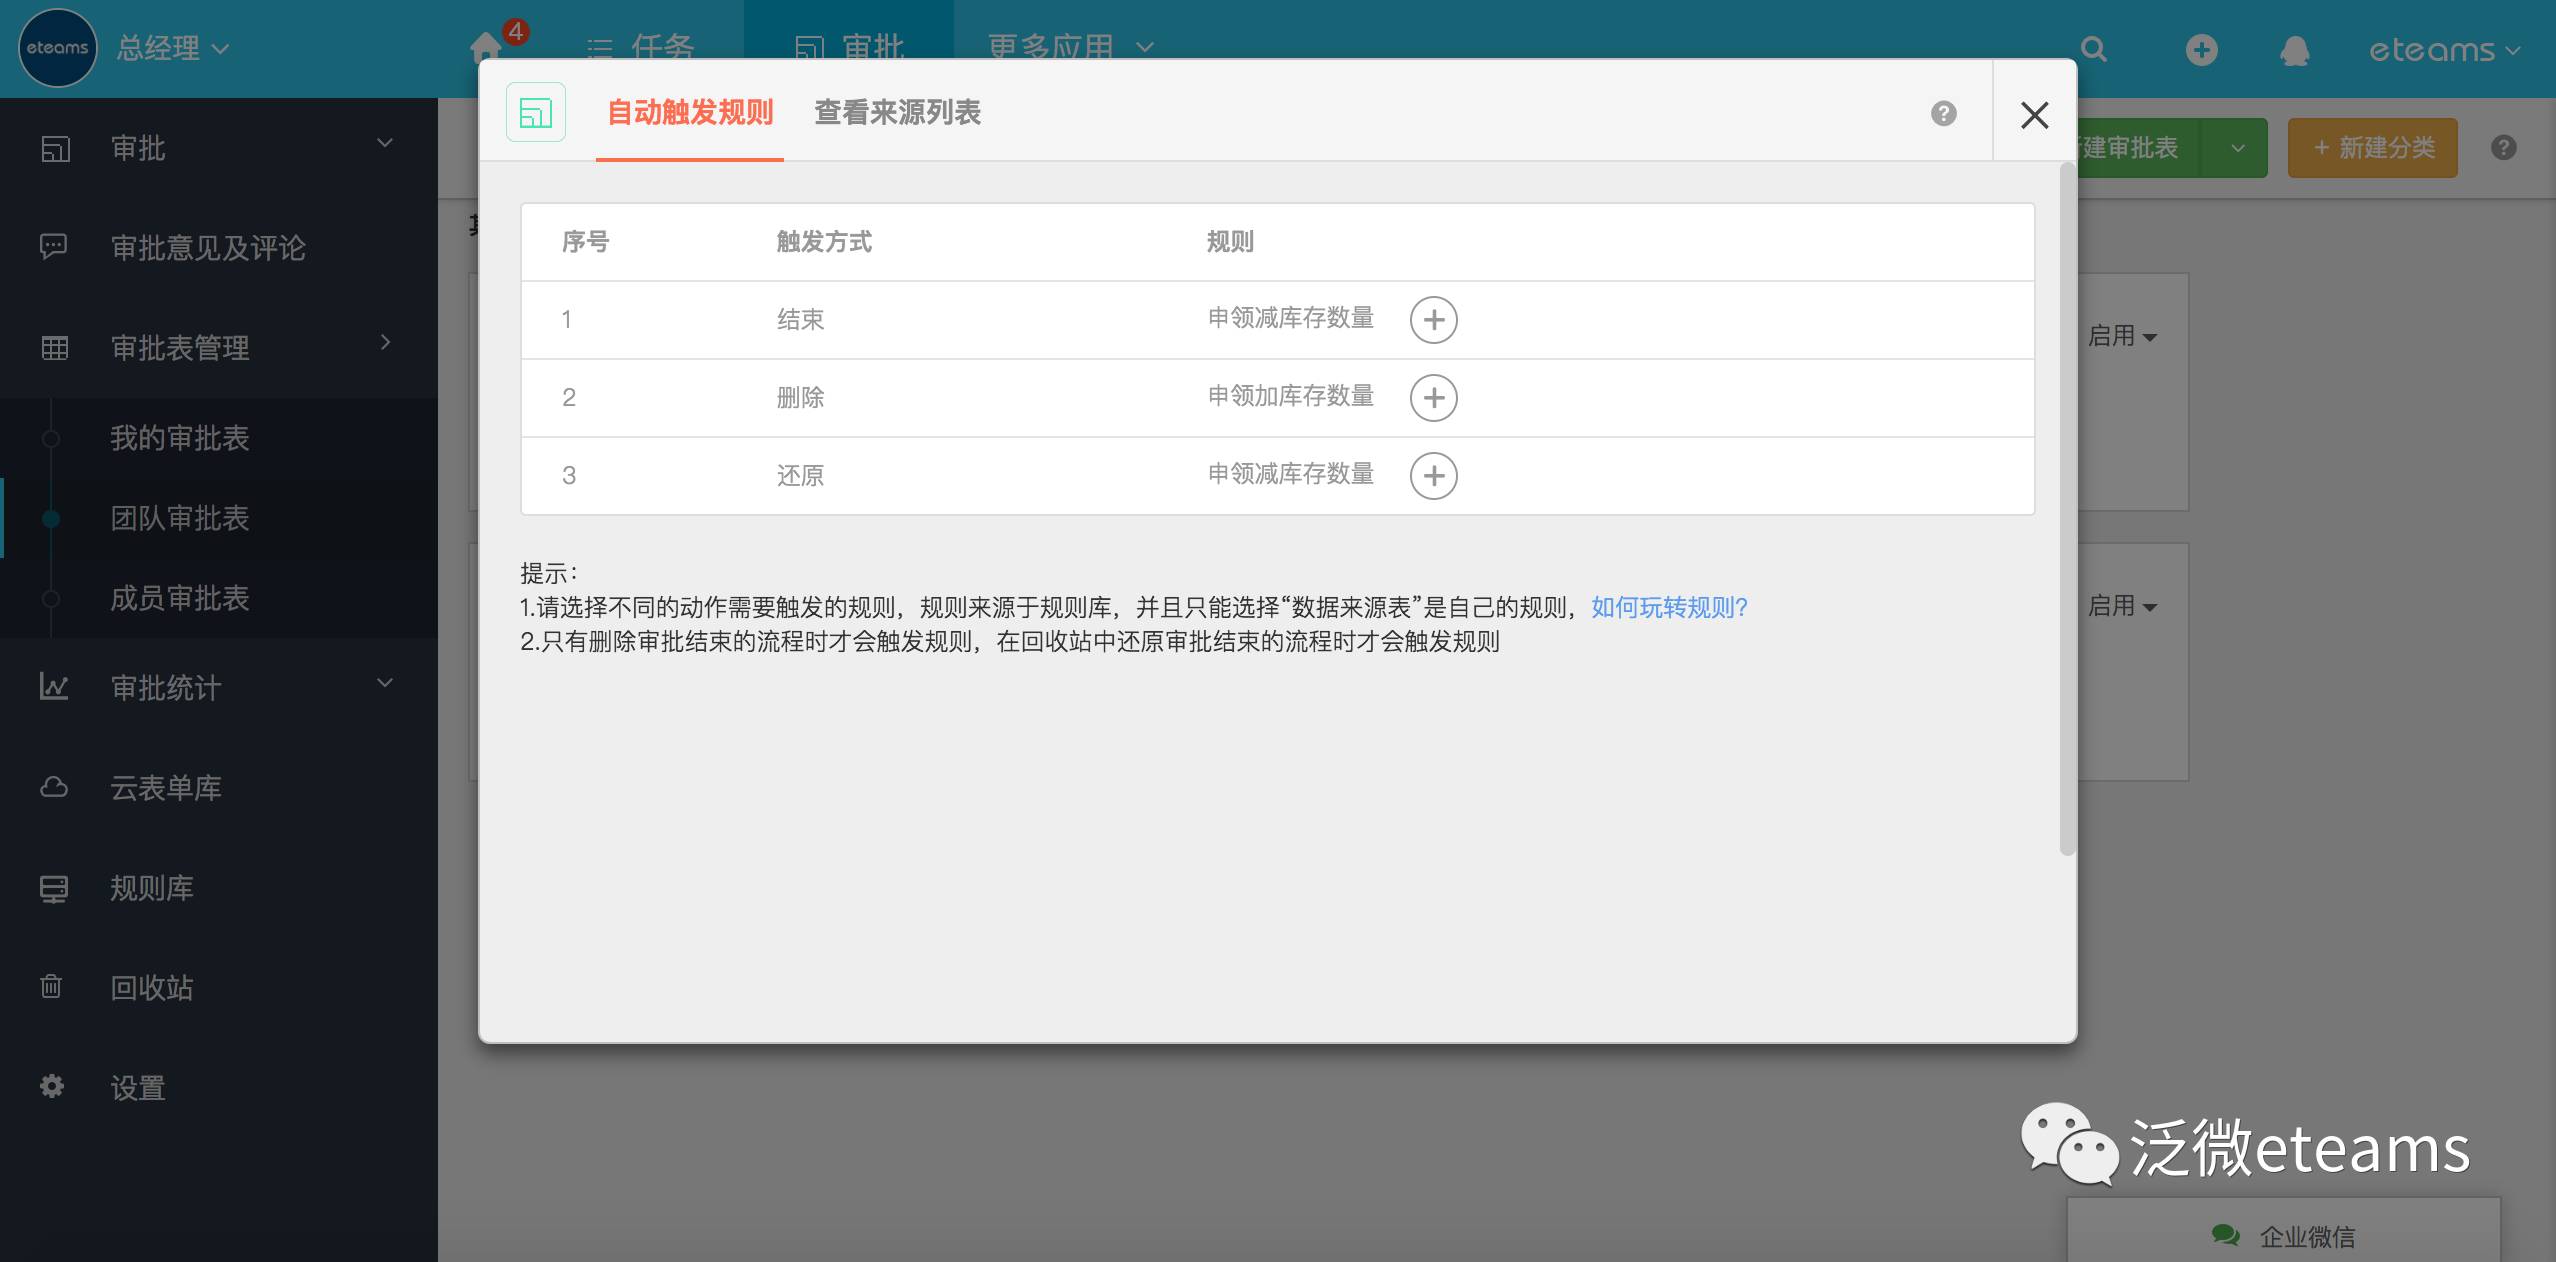Screen dimensions: 2556x1262
Task: Open eteams account dropdown at top right
Action: click(2442, 50)
